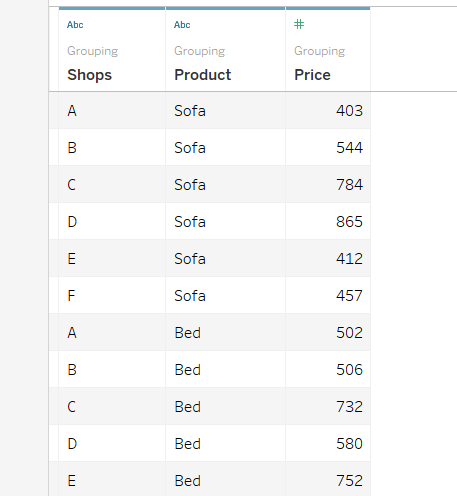Select shop D in the Bed rows
This screenshot has width=457, height=496.
click(112, 444)
